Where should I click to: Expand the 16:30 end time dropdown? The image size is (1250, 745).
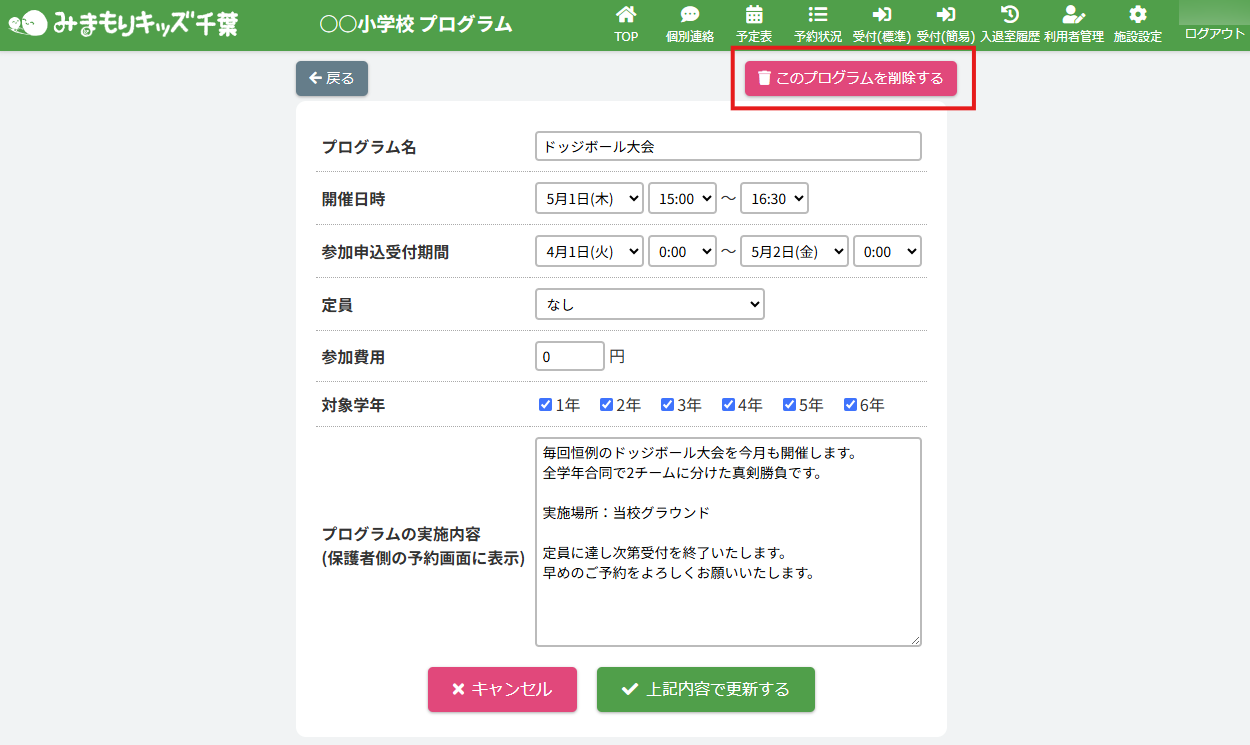[773, 199]
